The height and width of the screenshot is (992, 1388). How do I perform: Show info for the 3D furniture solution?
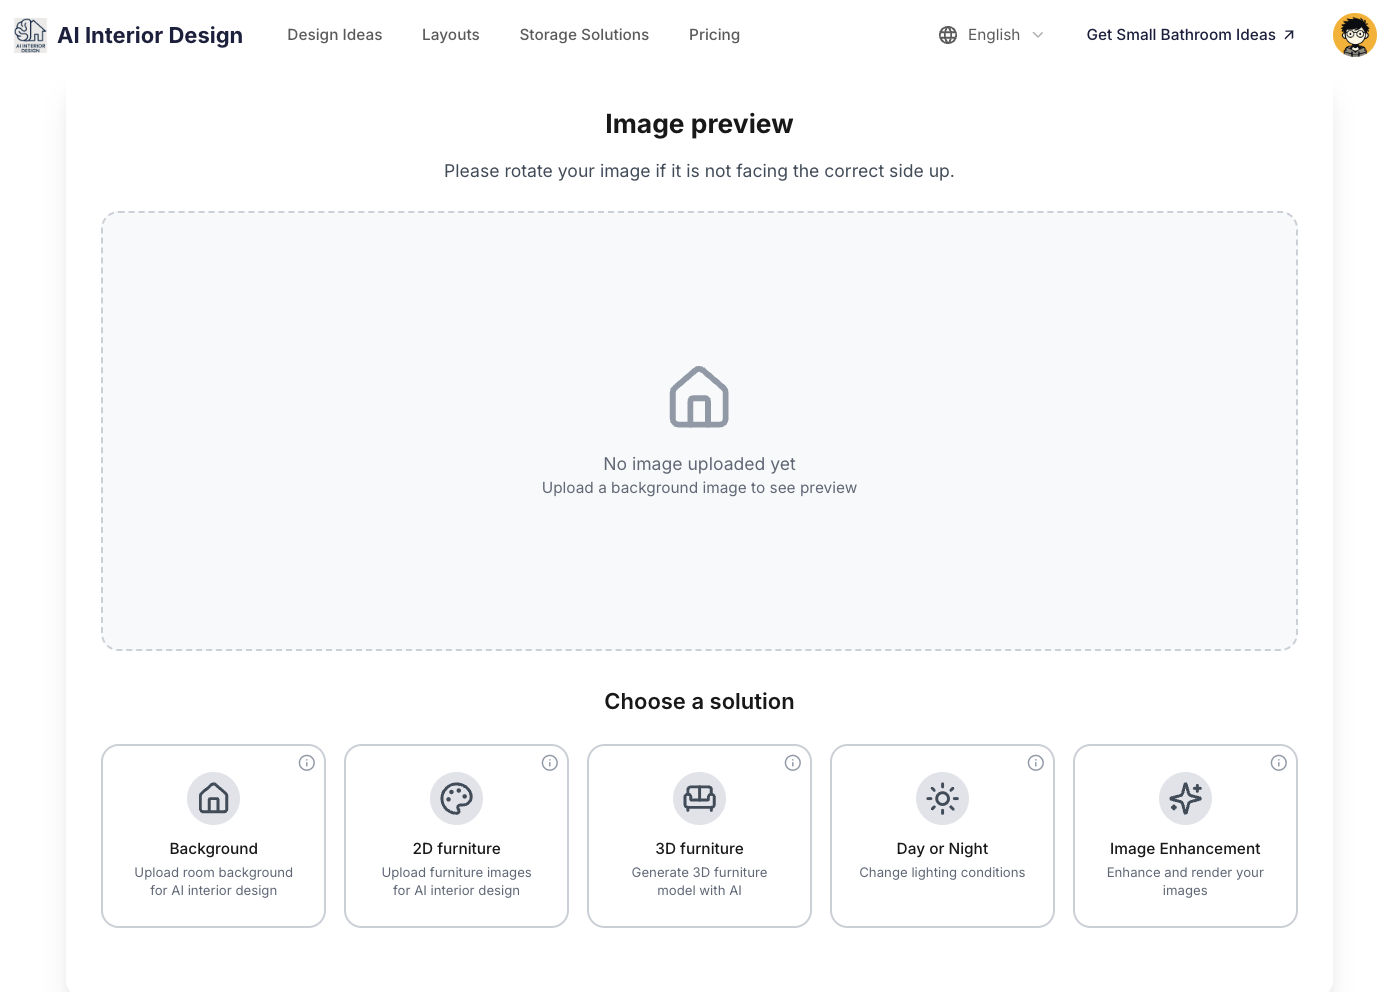click(x=793, y=763)
